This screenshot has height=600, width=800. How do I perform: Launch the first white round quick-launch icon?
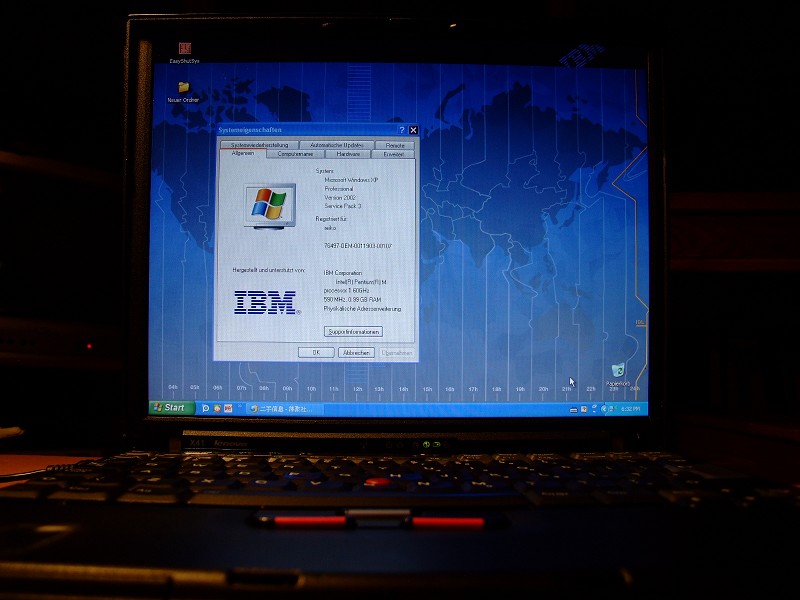[x=206, y=408]
